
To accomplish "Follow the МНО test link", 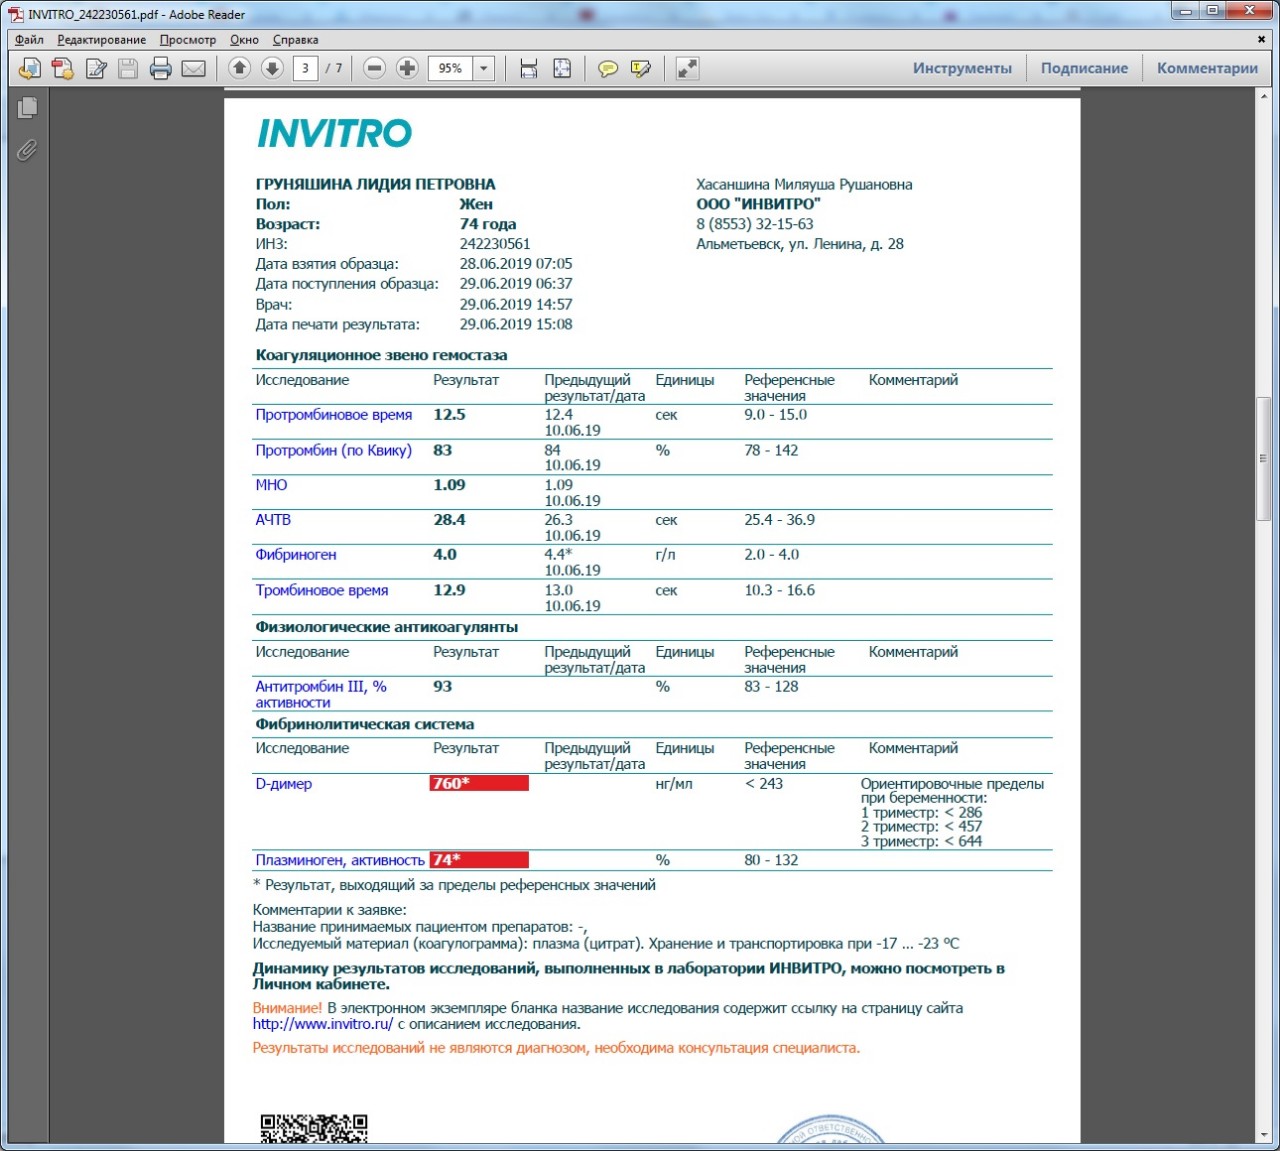I will pos(271,485).
